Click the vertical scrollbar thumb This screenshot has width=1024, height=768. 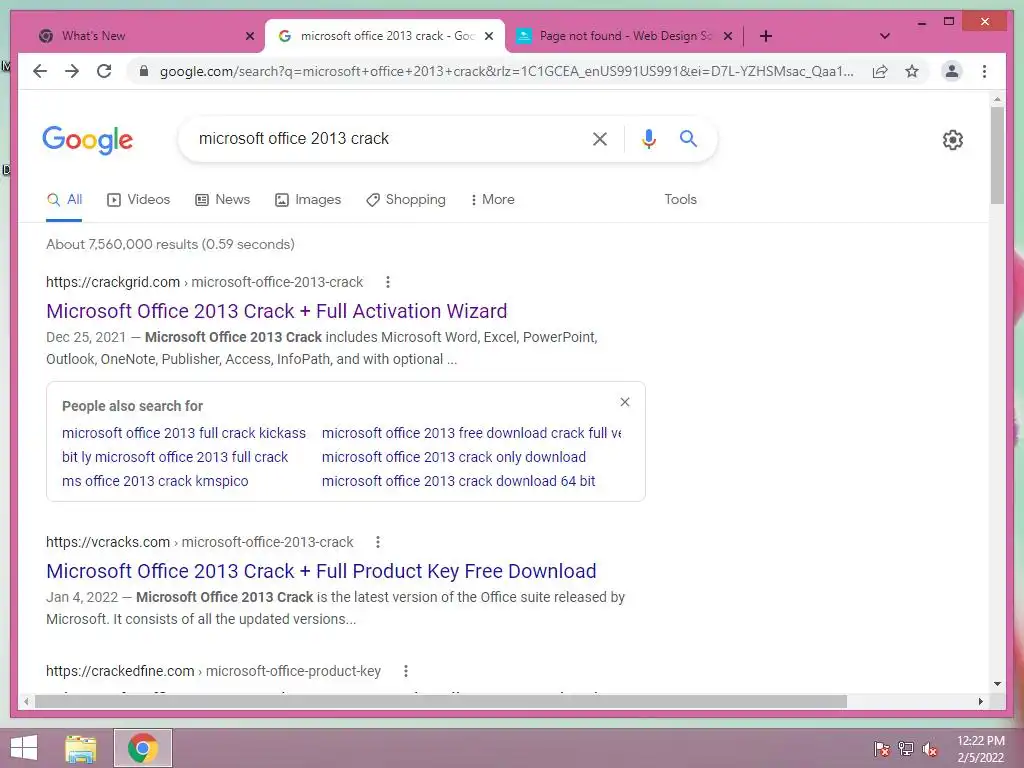[997, 155]
